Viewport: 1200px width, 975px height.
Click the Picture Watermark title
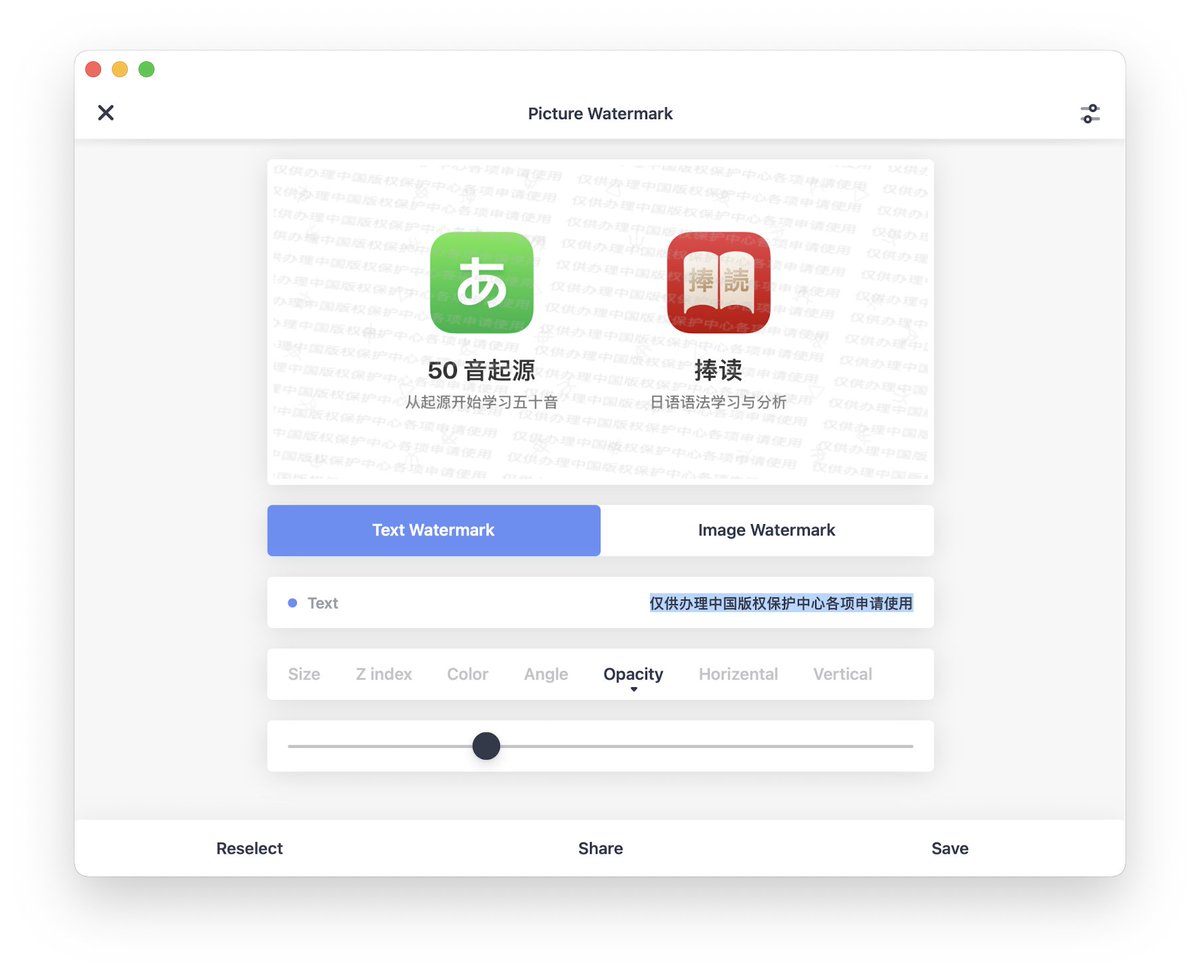(600, 114)
